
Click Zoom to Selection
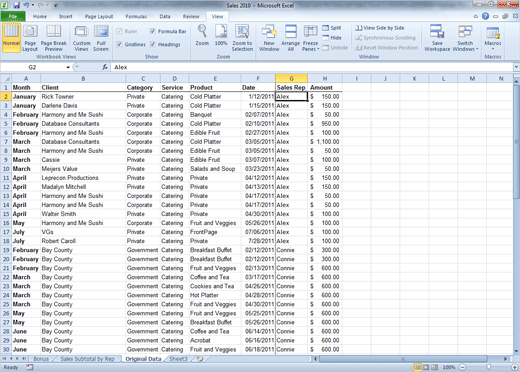[x=242, y=37]
